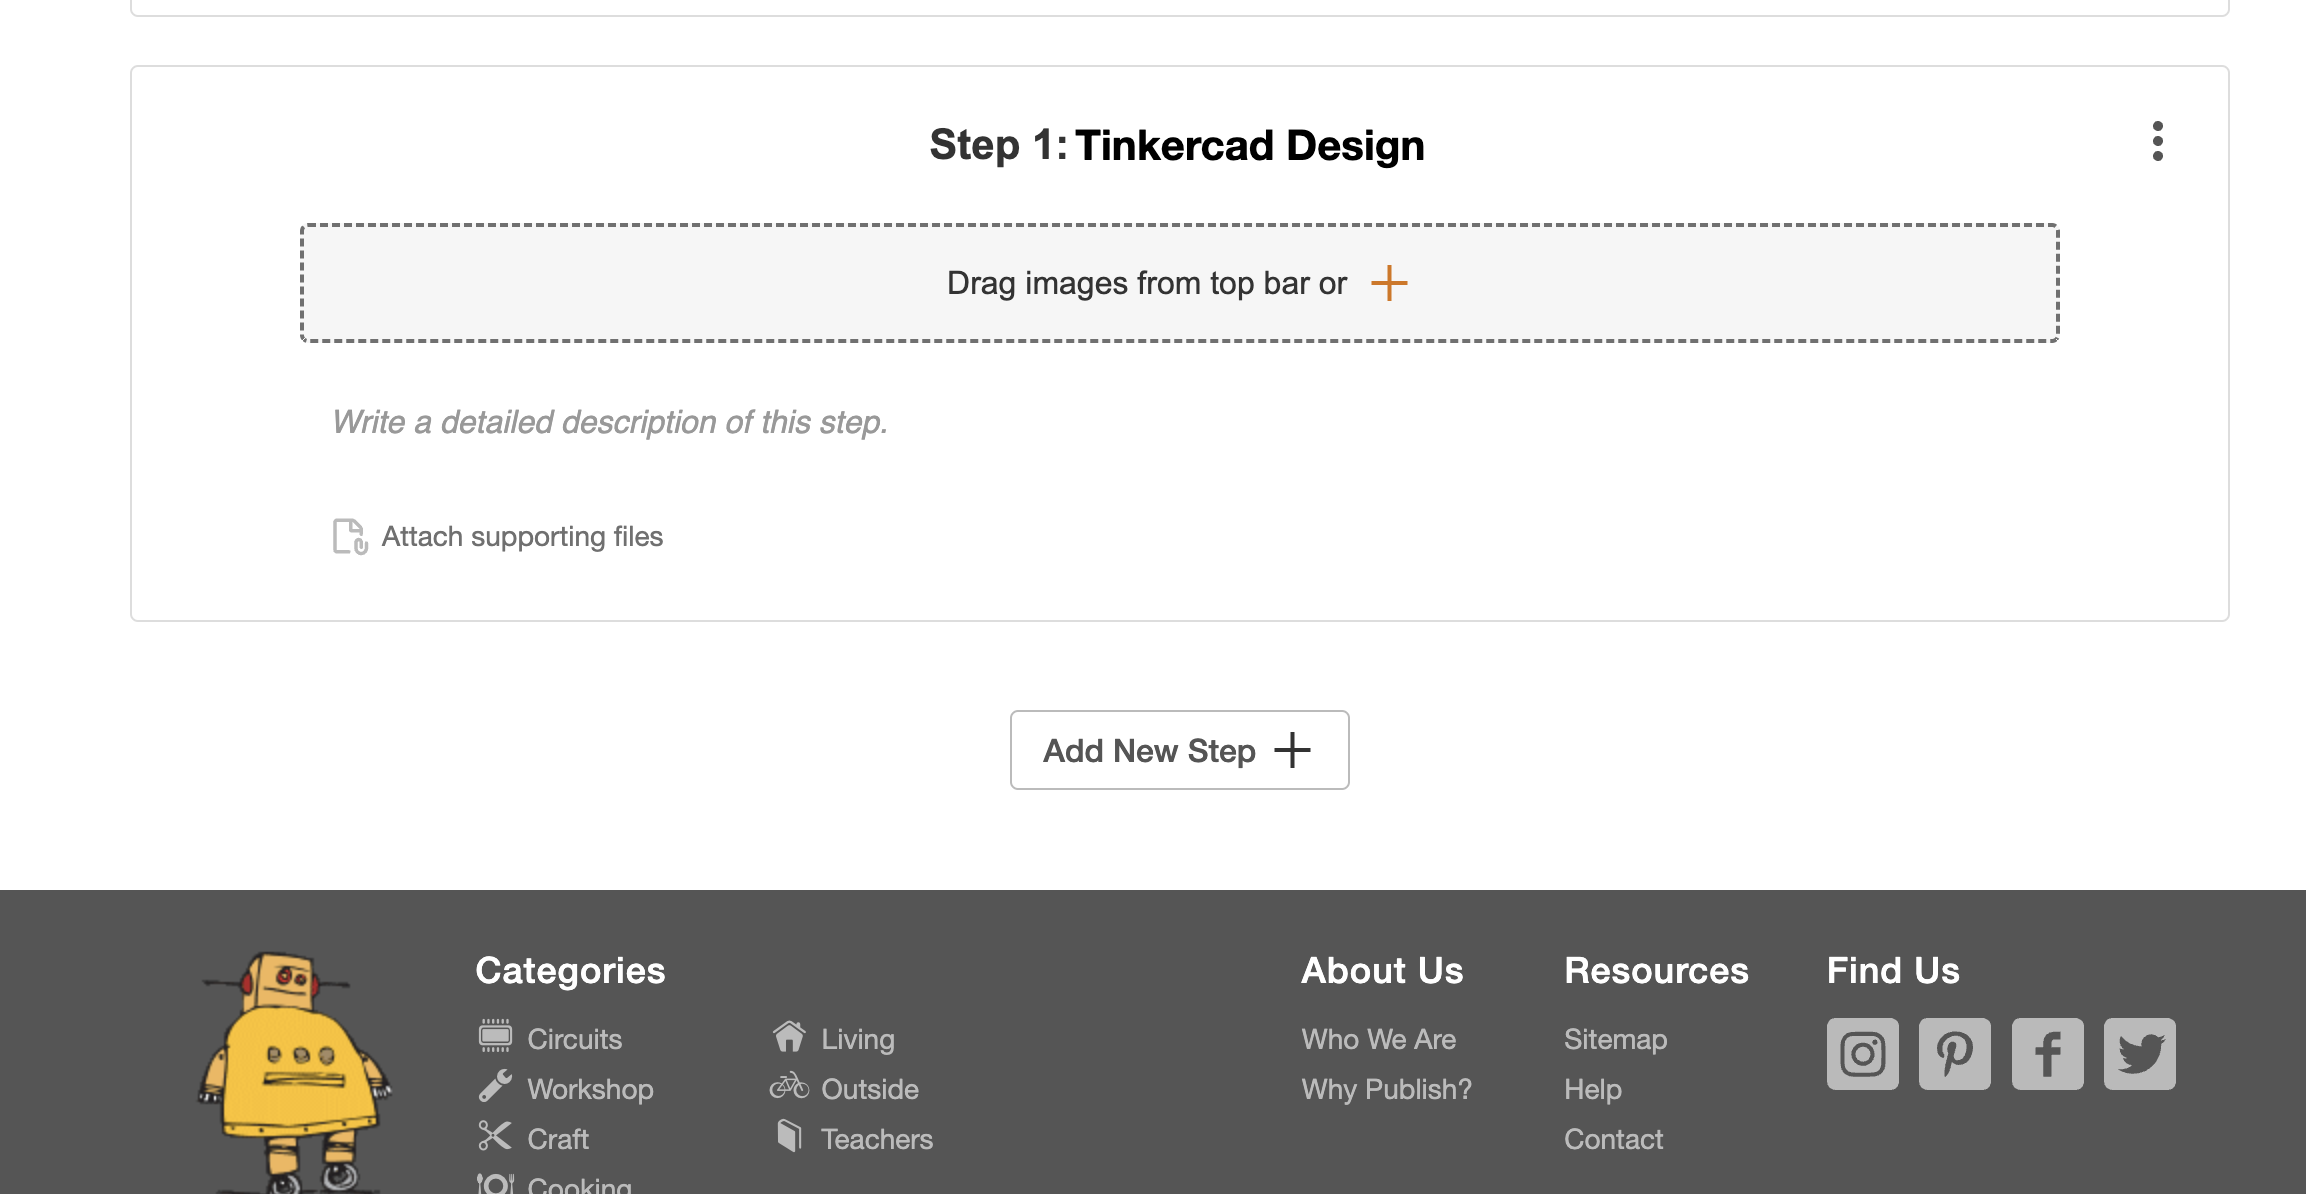Open Sitemap link

pos(1615,1039)
